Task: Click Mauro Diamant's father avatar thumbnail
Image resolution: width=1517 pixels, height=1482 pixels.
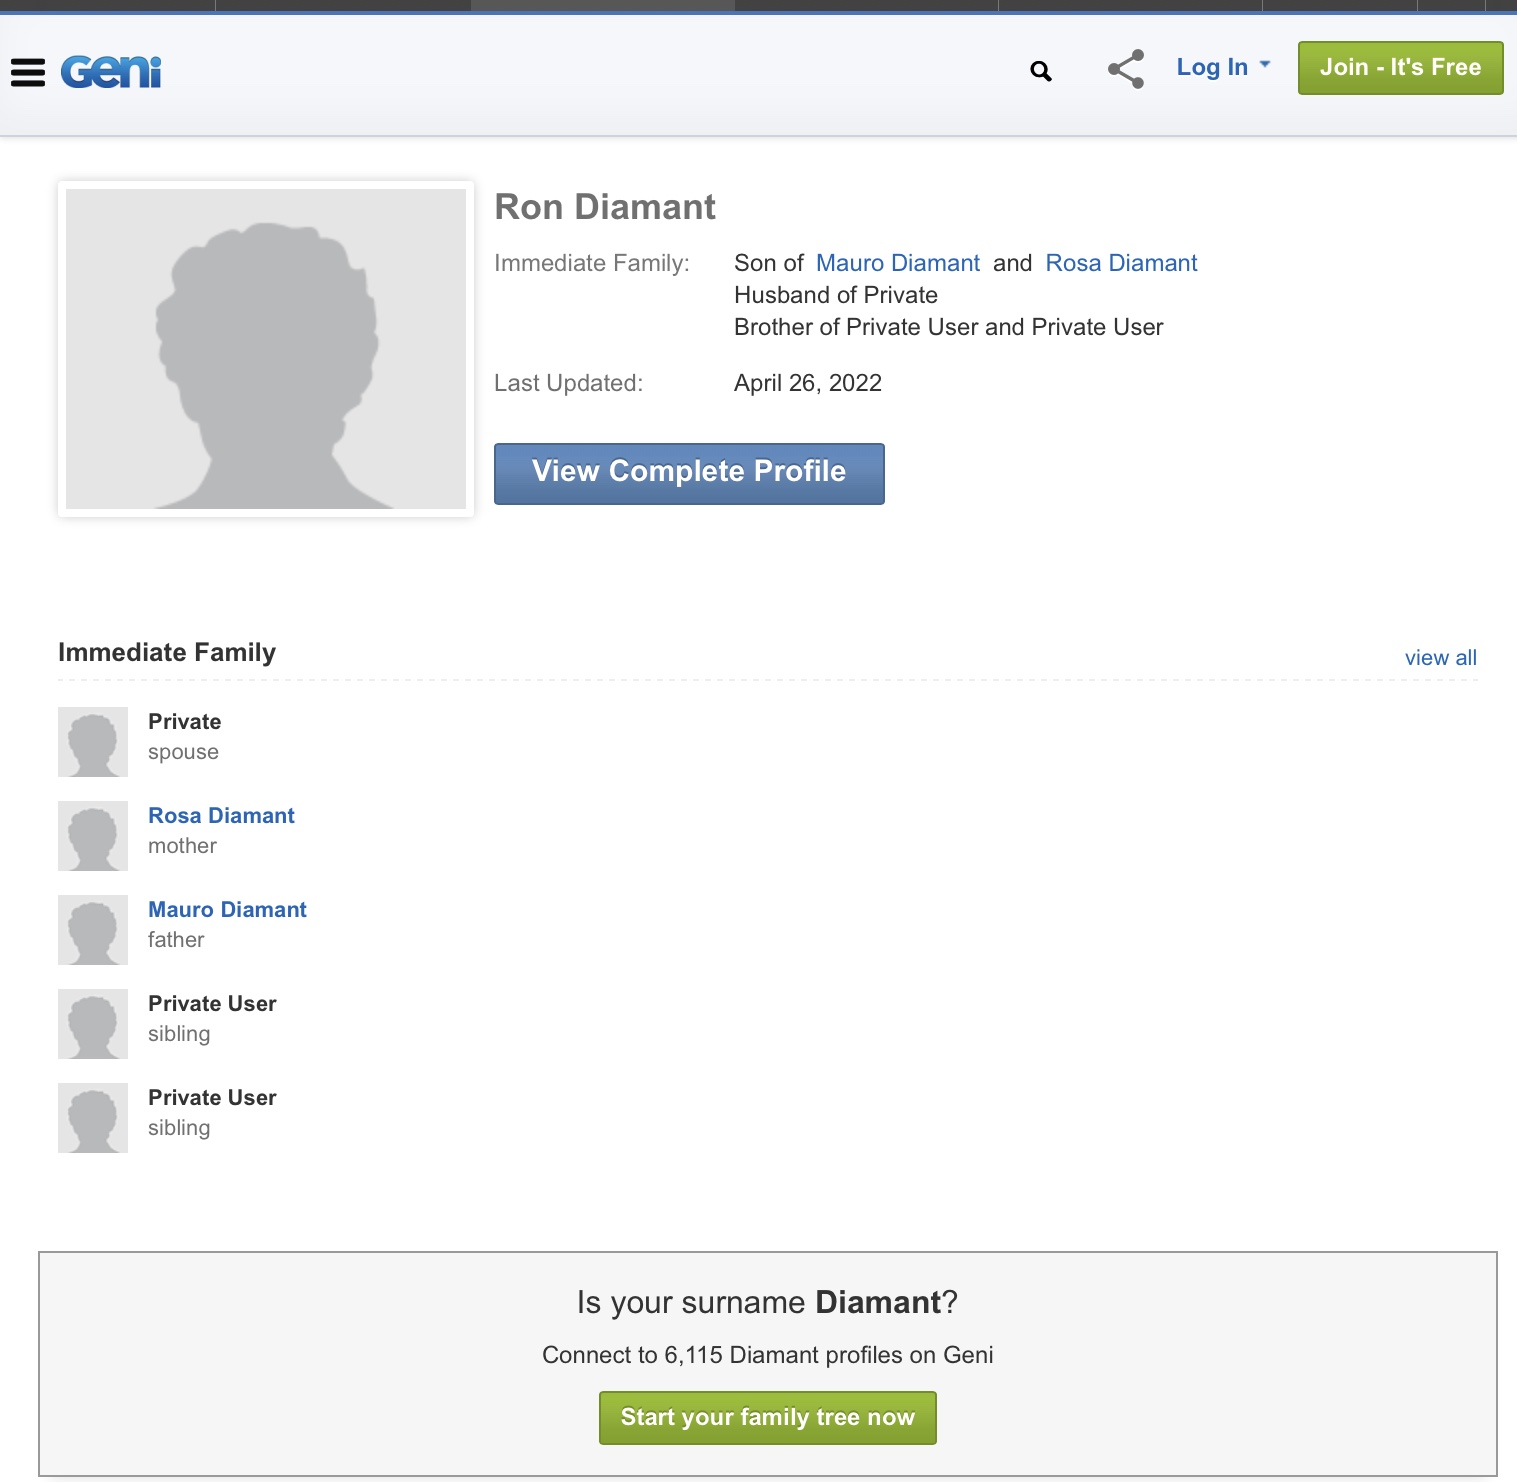Action: pos(93,930)
